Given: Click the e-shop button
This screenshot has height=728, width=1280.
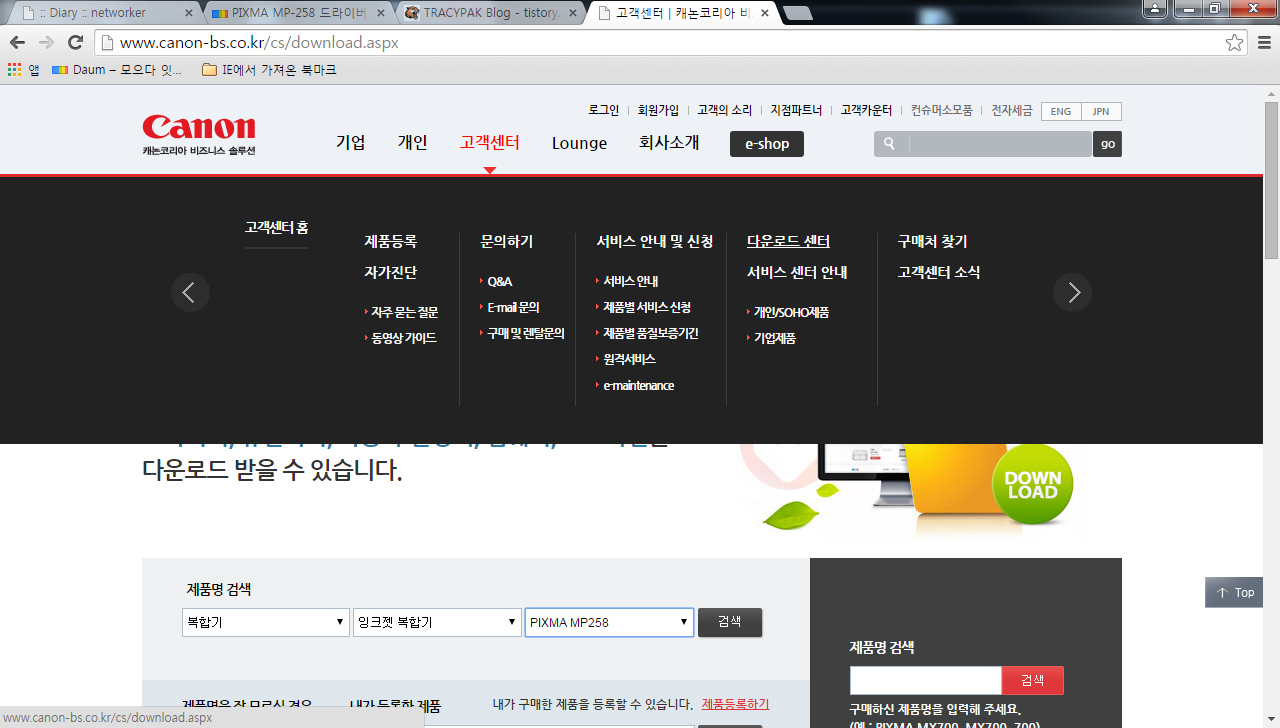Looking at the screenshot, I should [x=767, y=144].
